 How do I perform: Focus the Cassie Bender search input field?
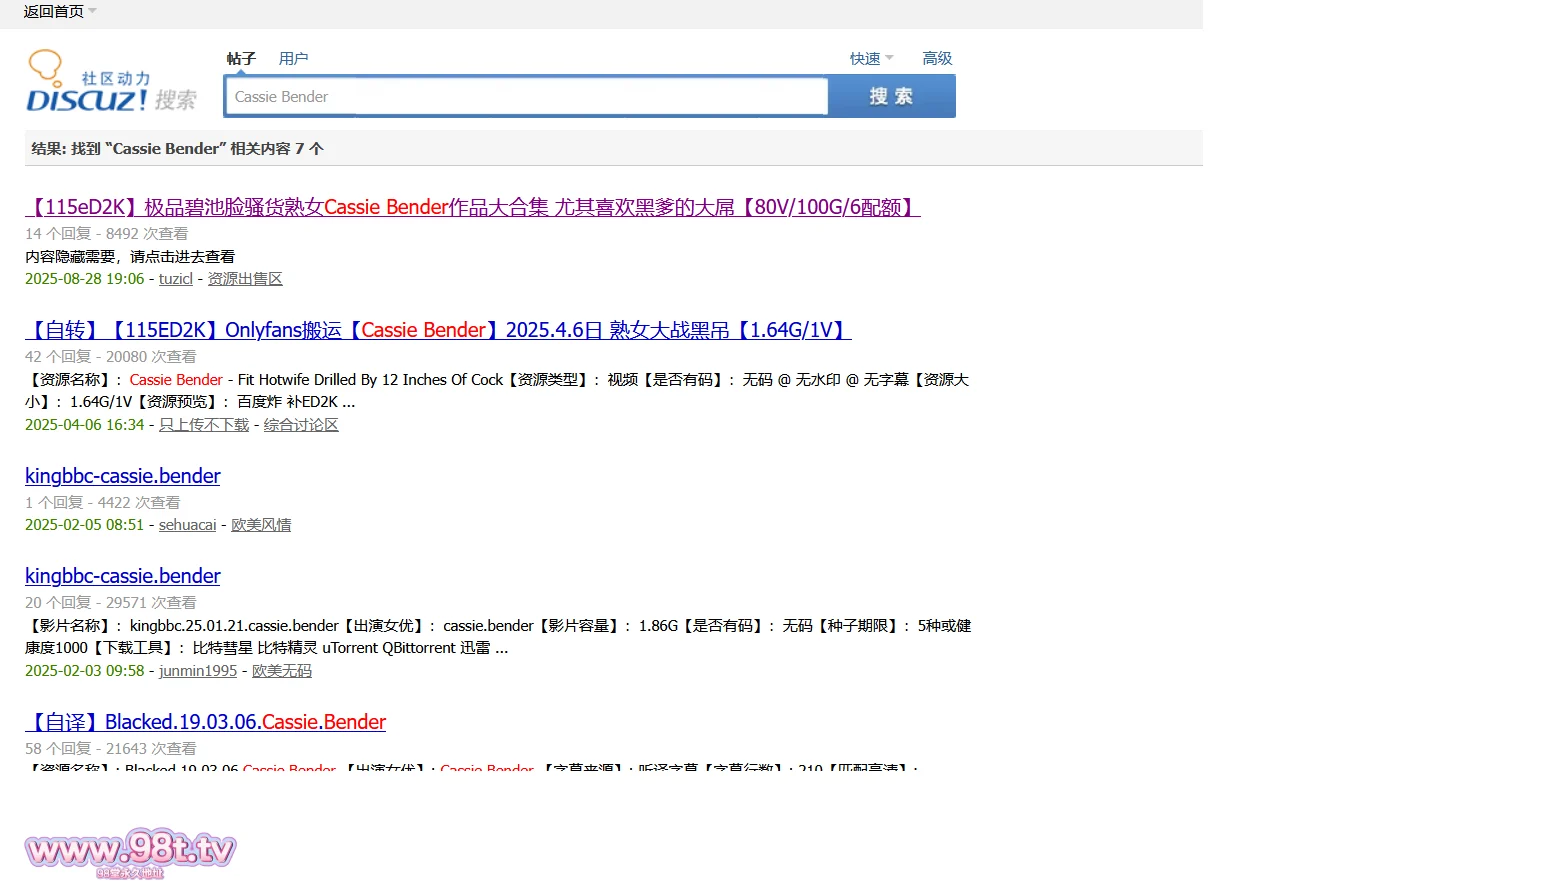(x=527, y=97)
